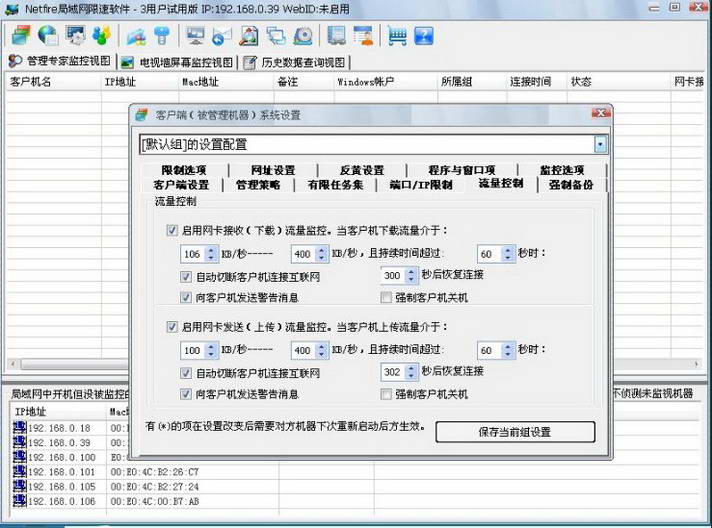Click the picture chart toolbar icon

coord(136,35)
